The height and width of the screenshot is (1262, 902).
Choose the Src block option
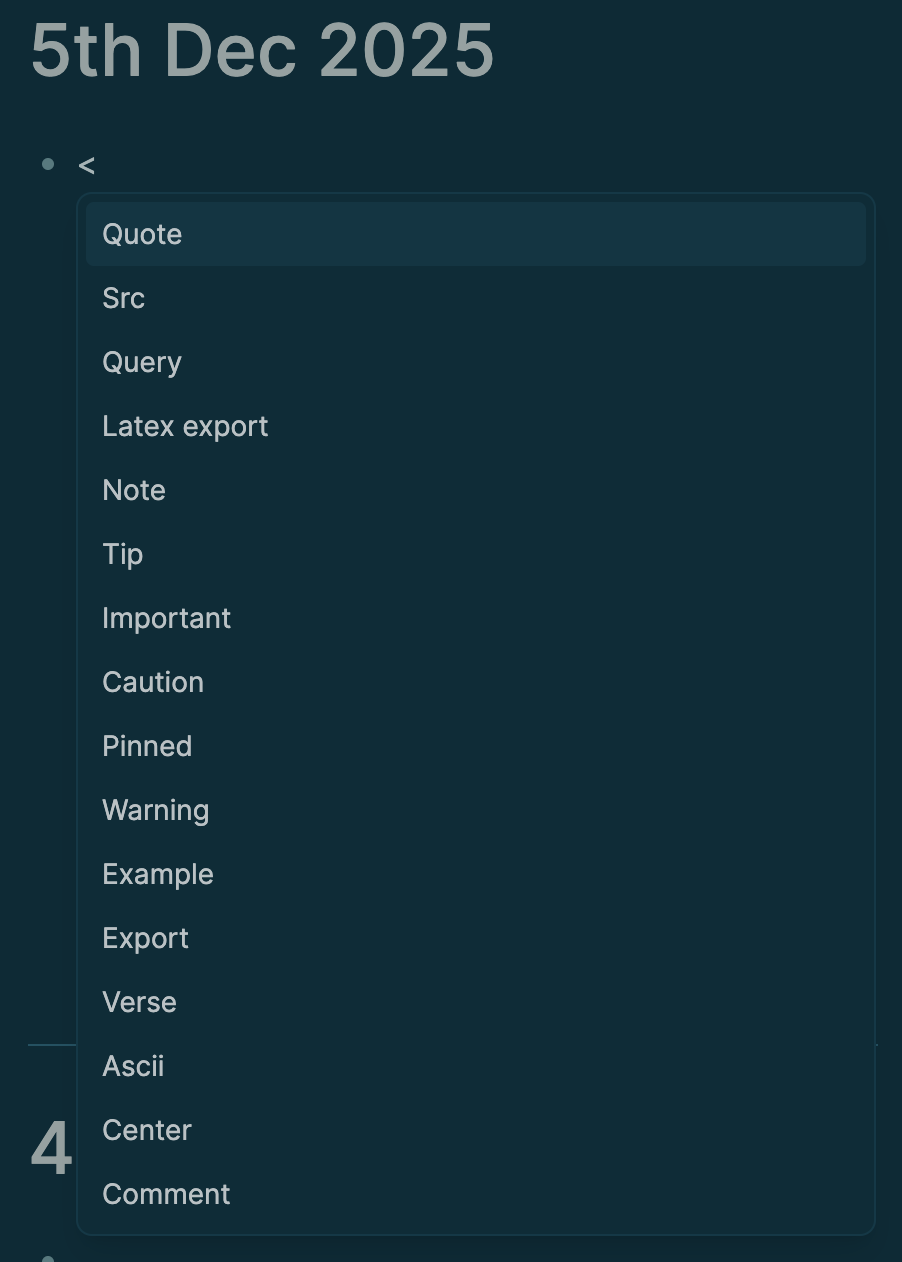[x=124, y=298]
